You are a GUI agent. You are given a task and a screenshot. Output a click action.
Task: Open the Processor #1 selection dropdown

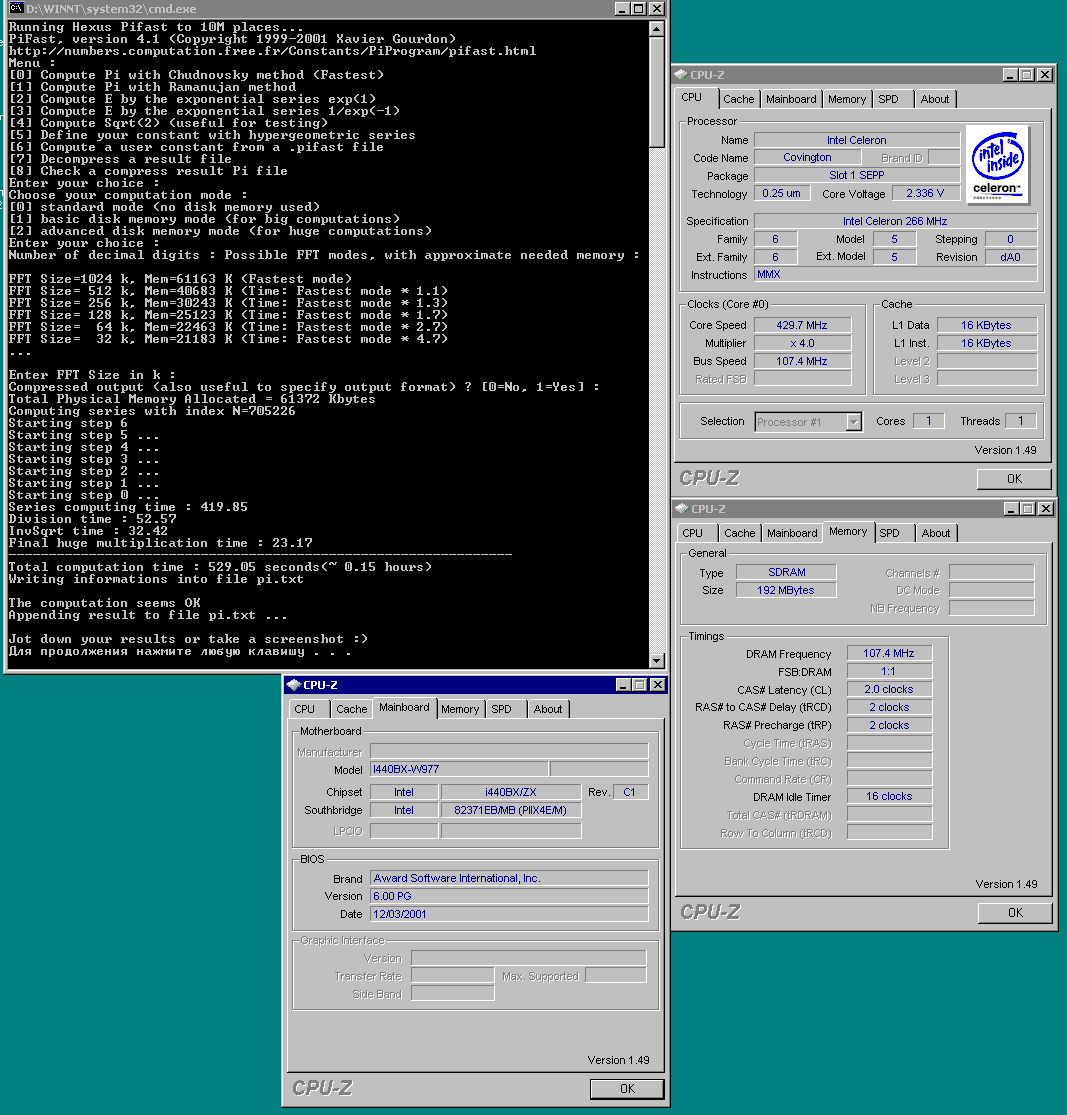pyautogui.click(x=854, y=422)
